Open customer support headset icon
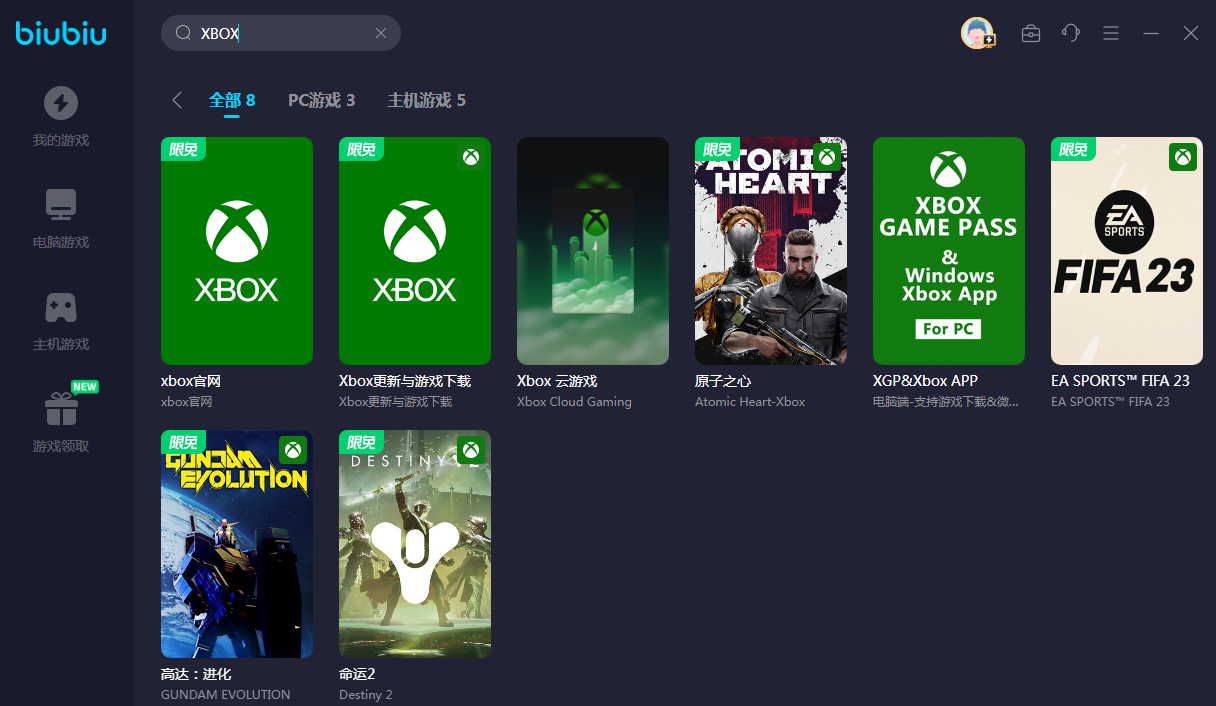The height and width of the screenshot is (706, 1216). pos(1071,33)
